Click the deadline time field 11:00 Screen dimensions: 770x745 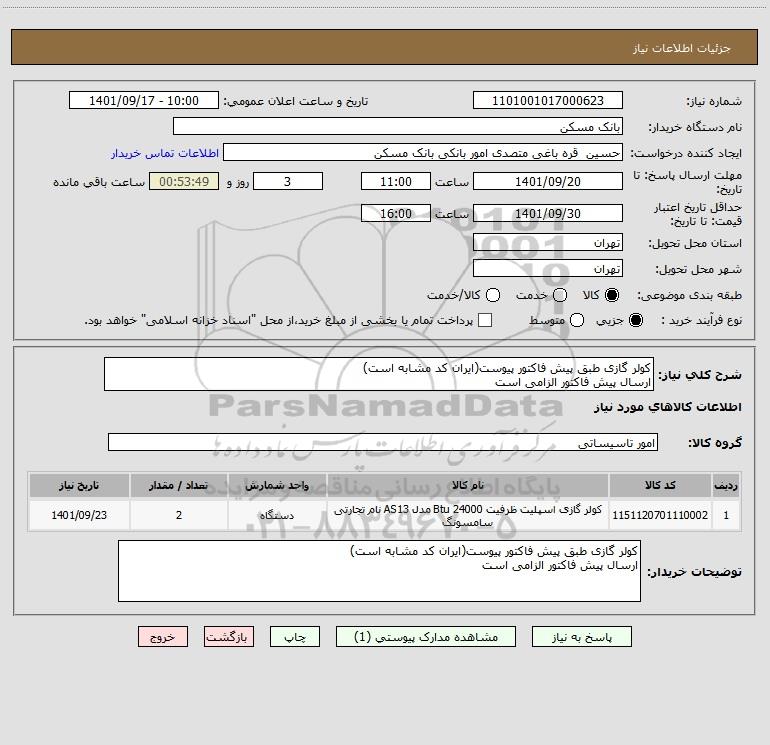pyautogui.click(x=396, y=181)
